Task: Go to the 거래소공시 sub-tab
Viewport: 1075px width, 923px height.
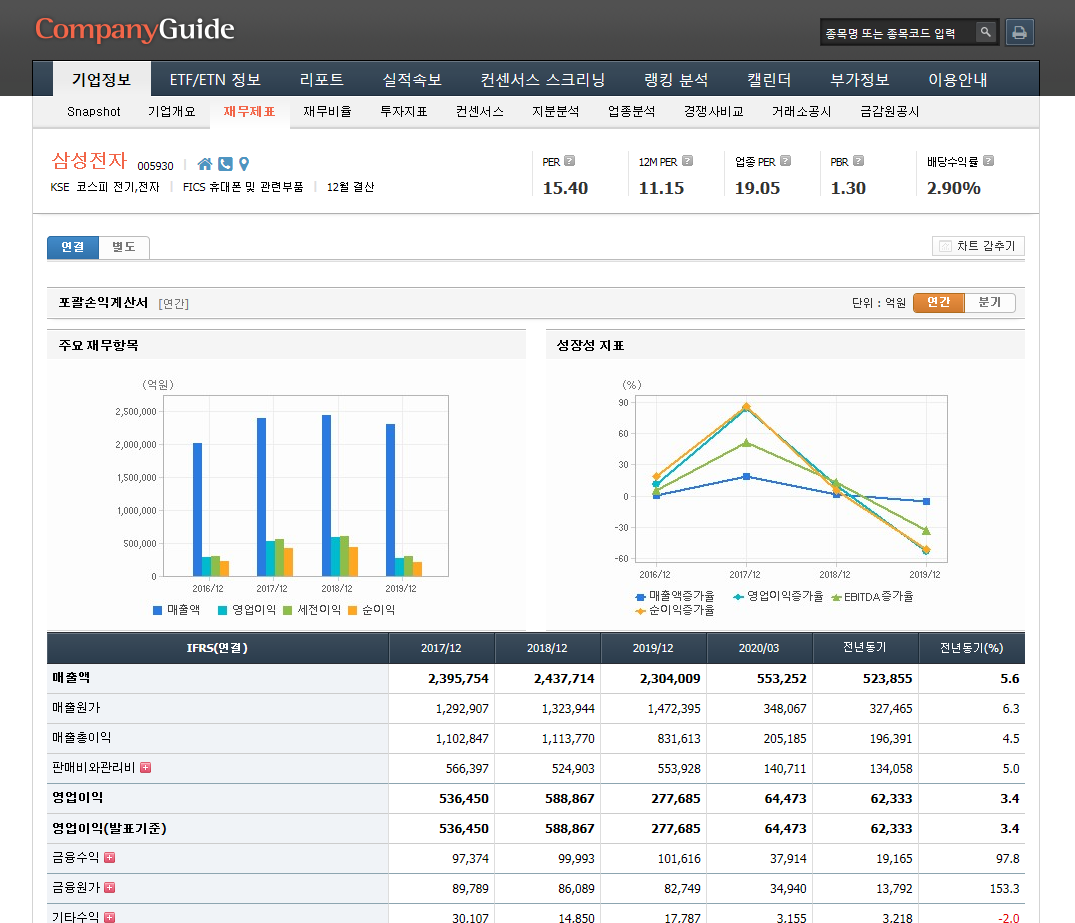Action: tap(801, 112)
